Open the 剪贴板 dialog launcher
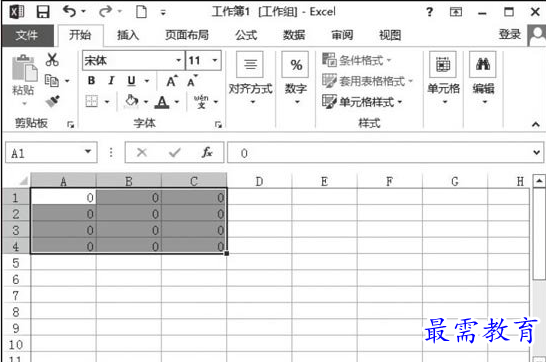The width and height of the screenshot is (546, 362). point(71,124)
